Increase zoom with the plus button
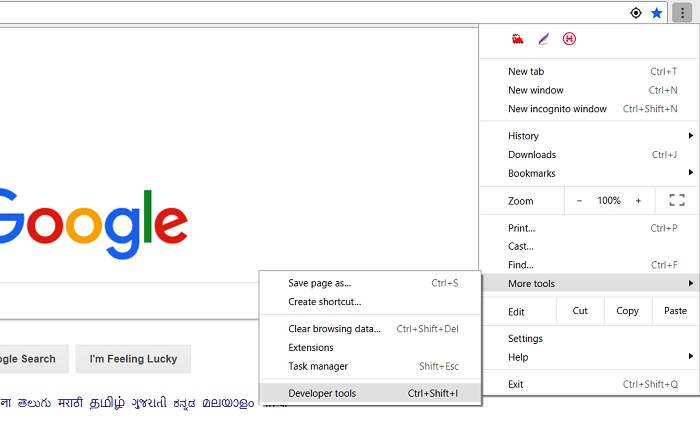The width and height of the screenshot is (700, 427). pyautogui.click(x=638, y=201)
